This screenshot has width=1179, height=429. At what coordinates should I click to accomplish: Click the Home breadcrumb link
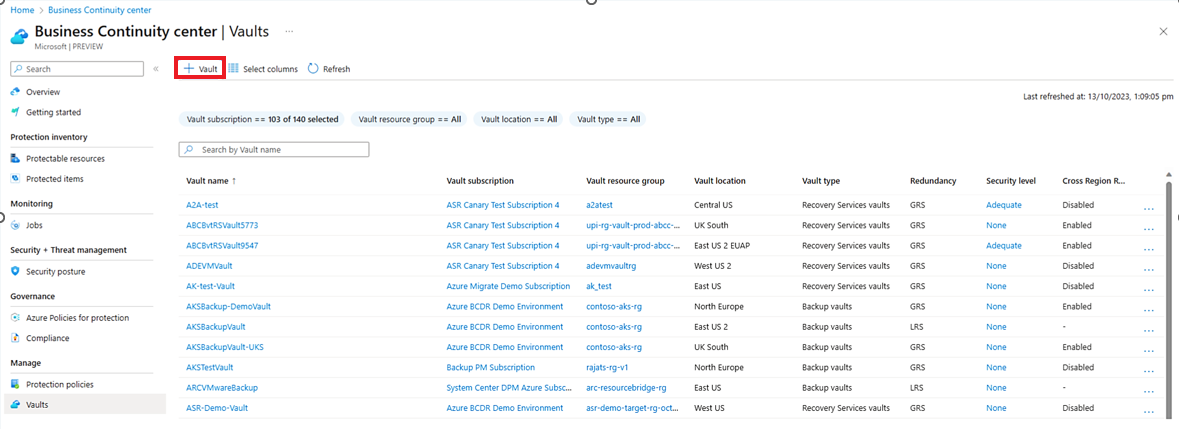(x=21, y=11)
